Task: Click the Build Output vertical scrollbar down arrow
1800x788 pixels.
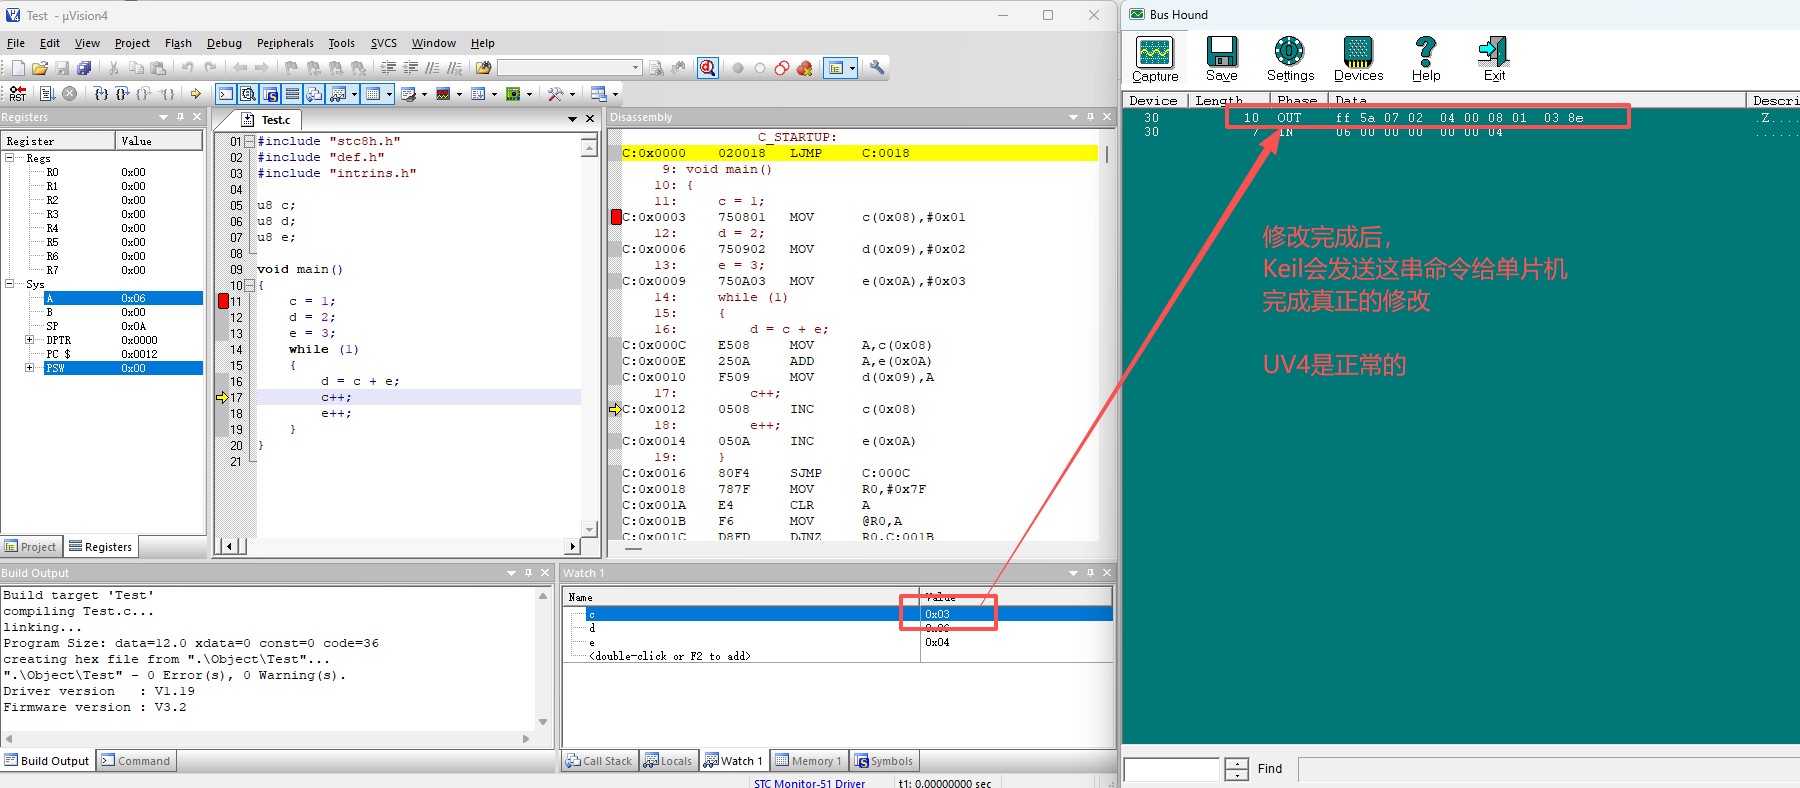Action: point(543,722)
